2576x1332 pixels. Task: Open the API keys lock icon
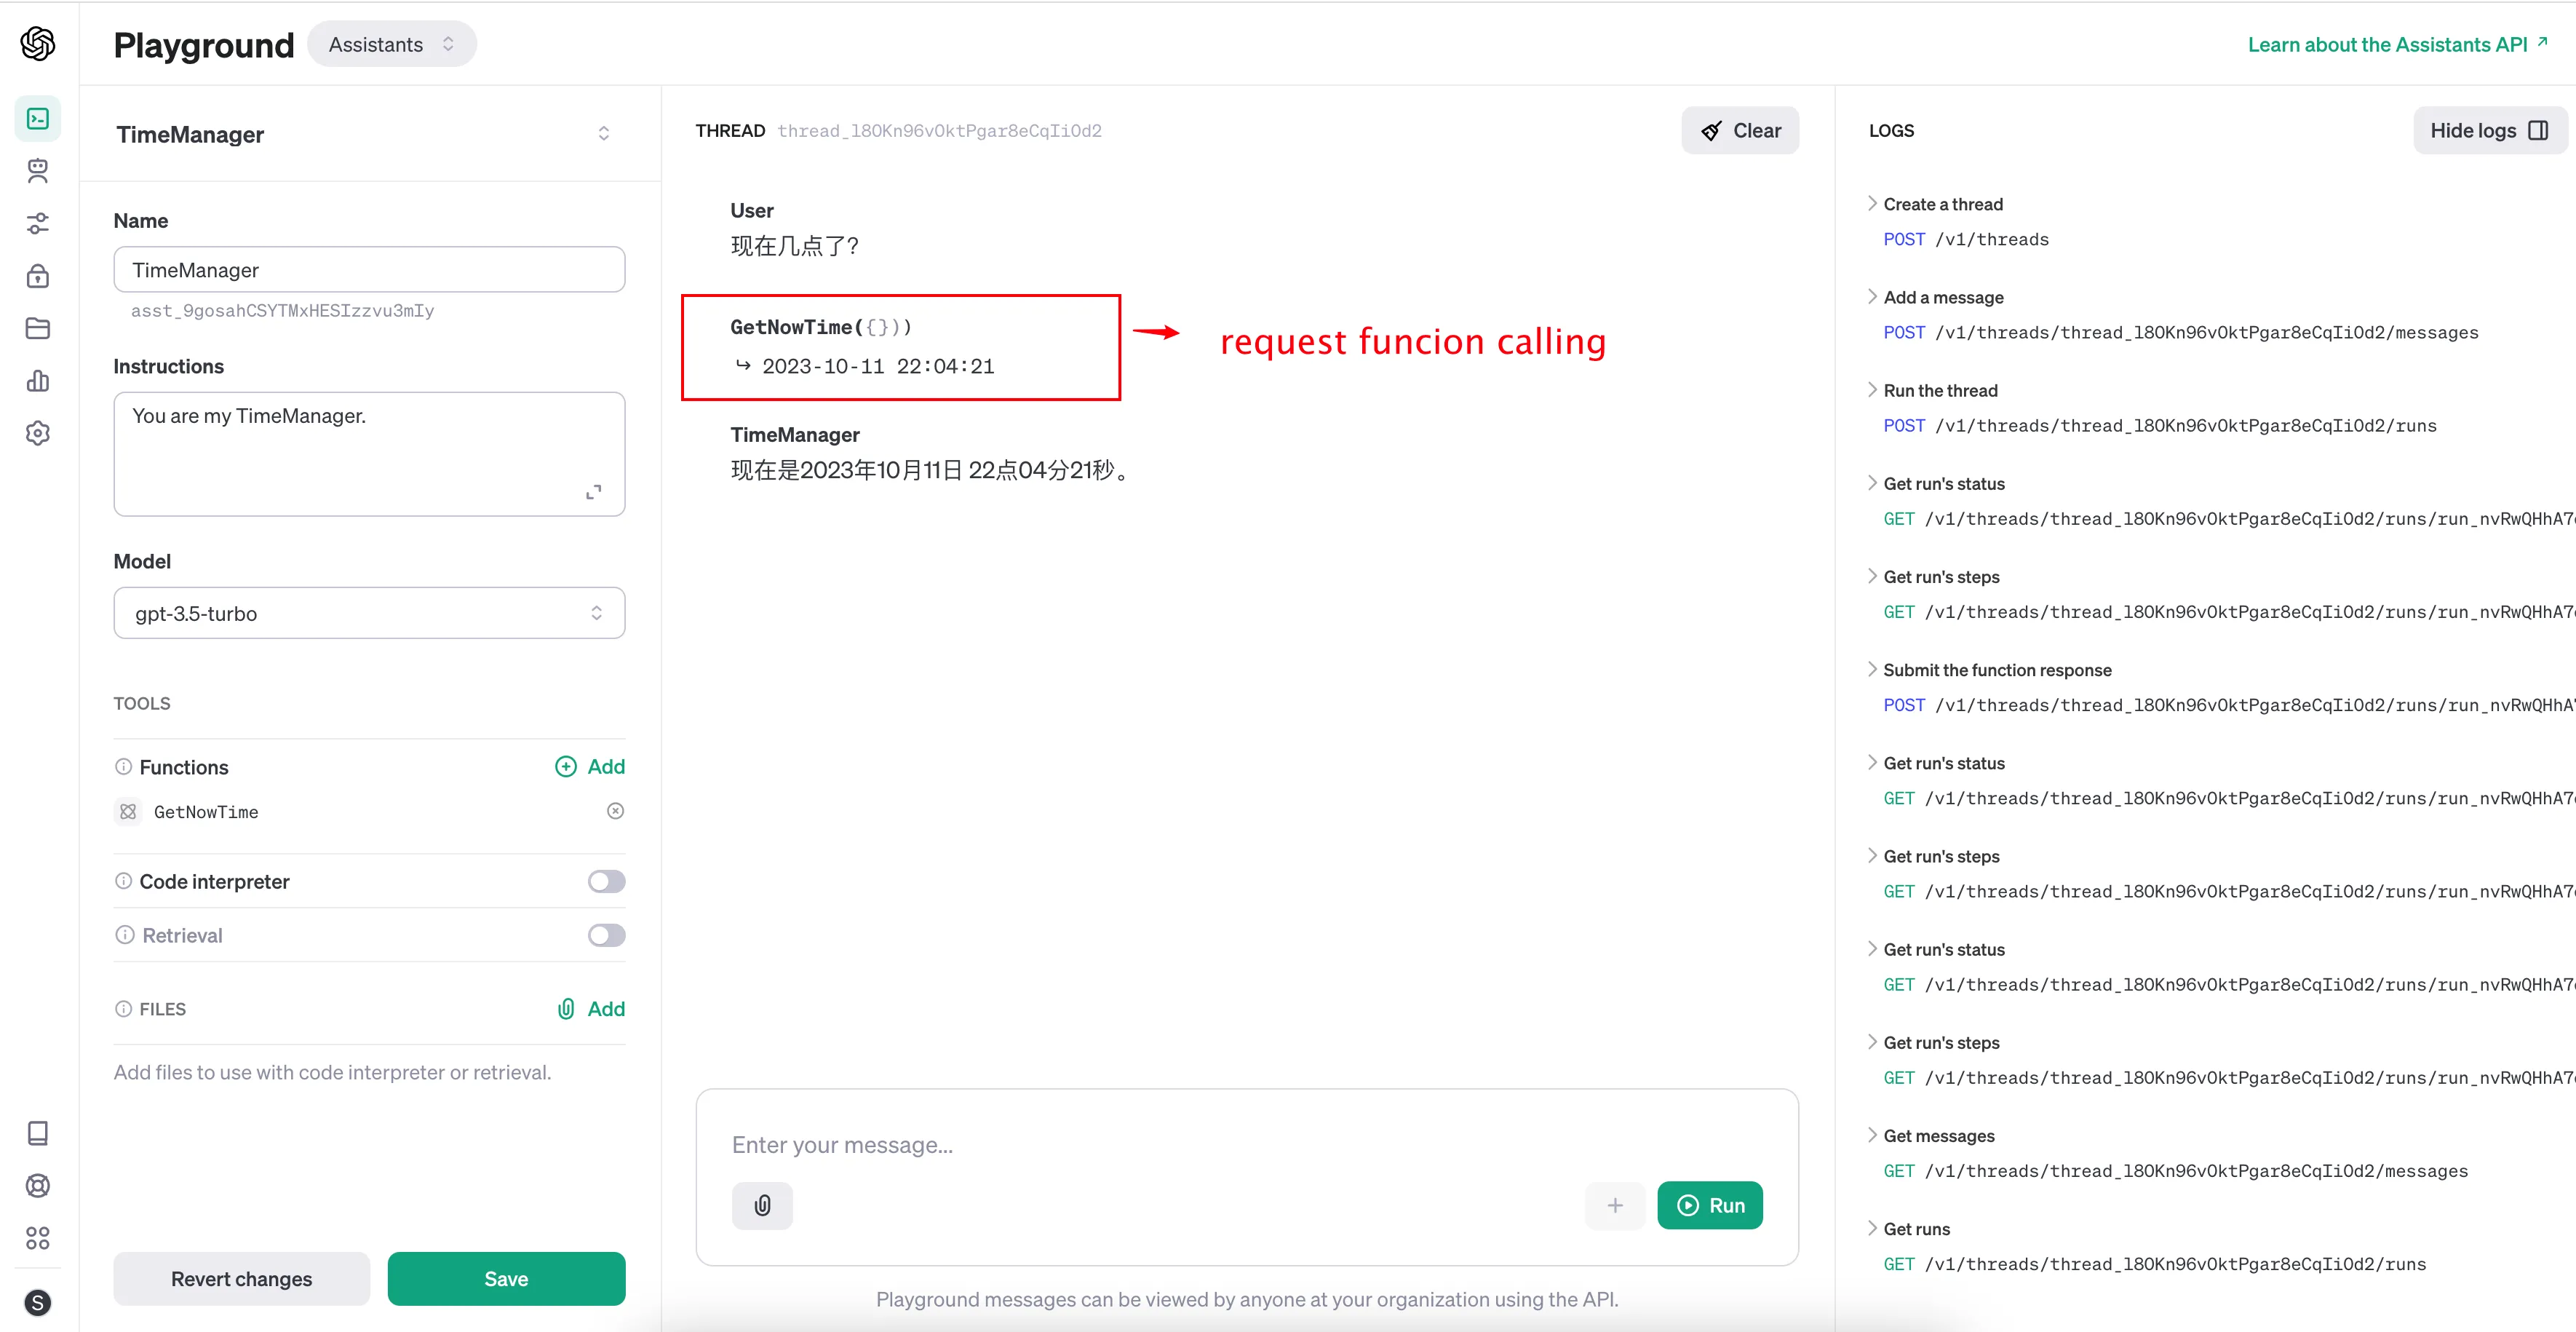[38, 276]
